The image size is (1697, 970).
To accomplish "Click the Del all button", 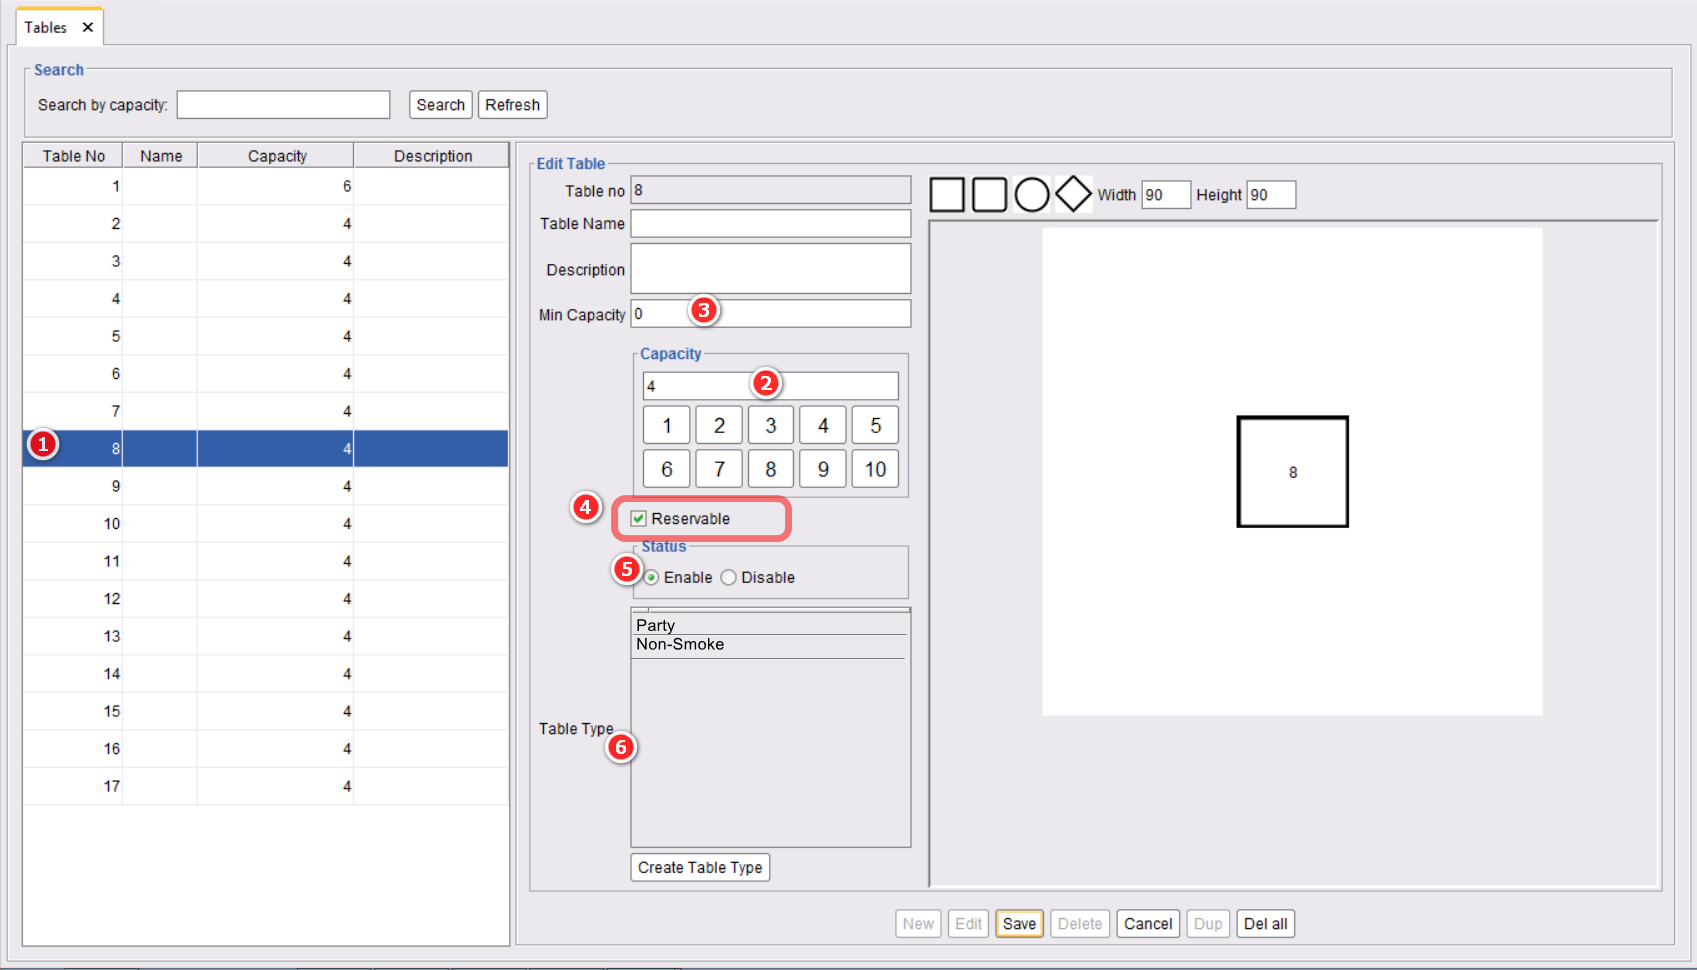I will click(x=1266, y=923).
